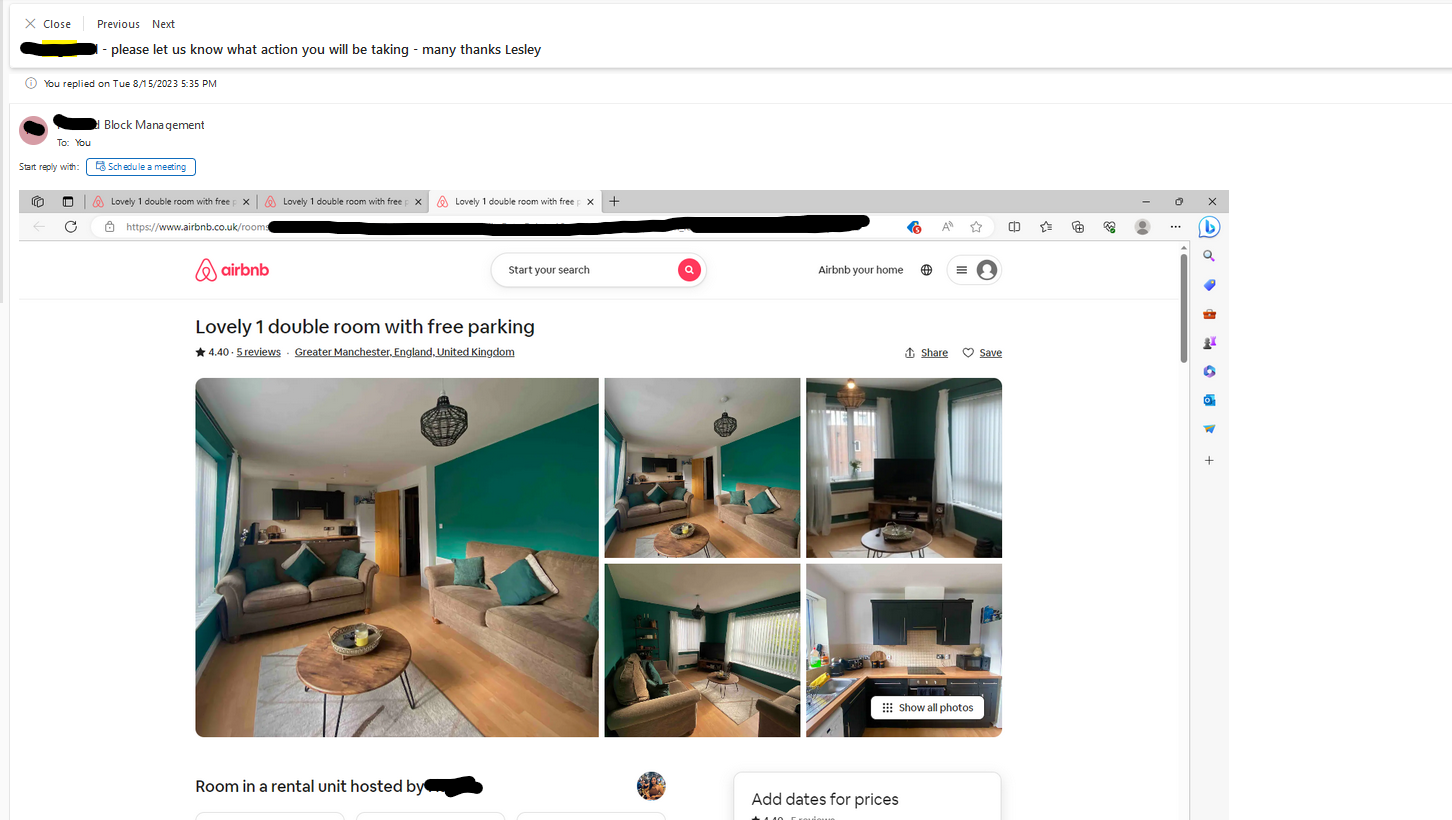
Task: Close the first Airbnb browser tab
Action: pos(247,201)
